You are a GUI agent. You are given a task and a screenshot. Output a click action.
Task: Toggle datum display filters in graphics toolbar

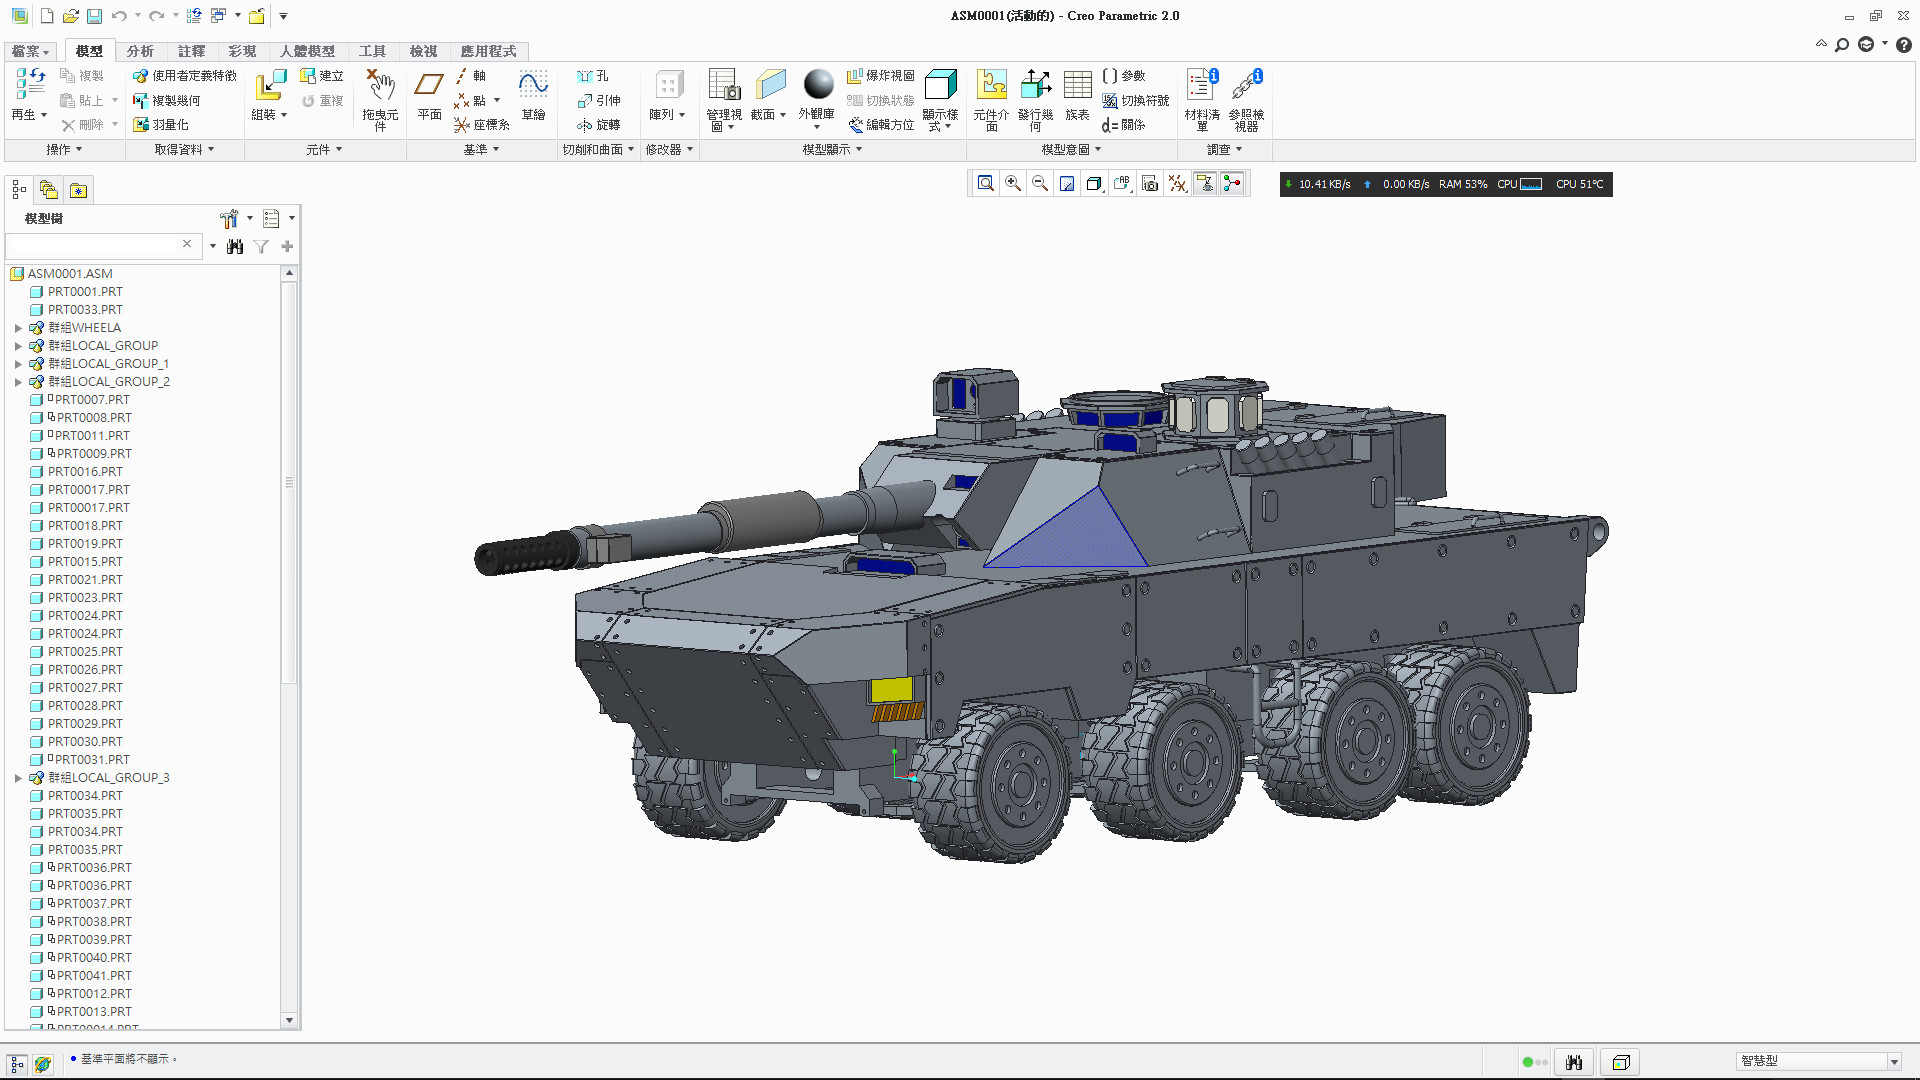click(1177, 183)
